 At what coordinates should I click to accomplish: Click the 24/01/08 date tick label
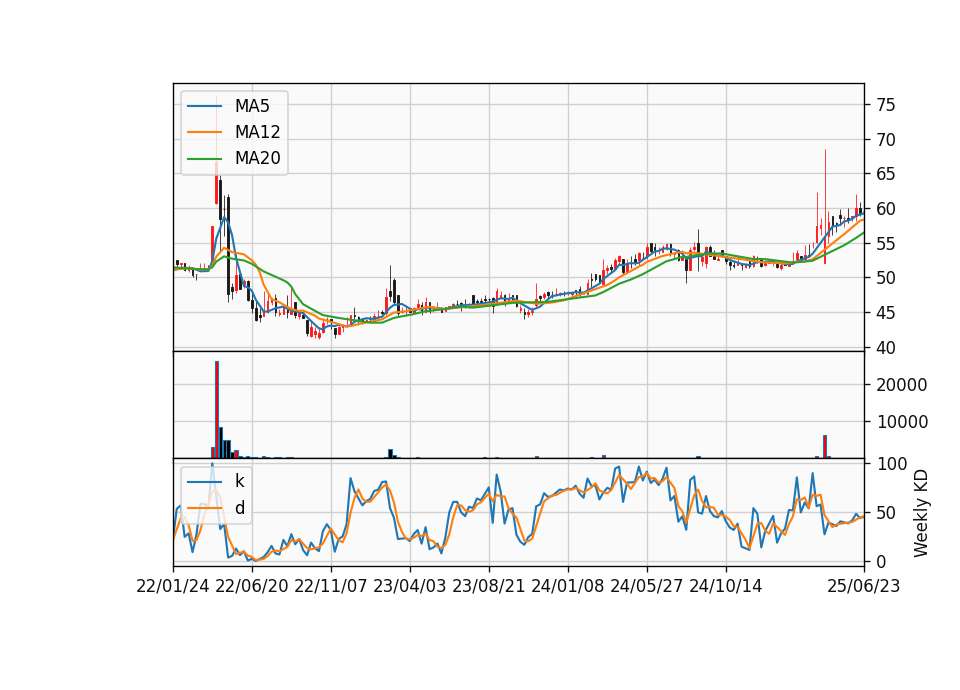click(x=568, y=586)
